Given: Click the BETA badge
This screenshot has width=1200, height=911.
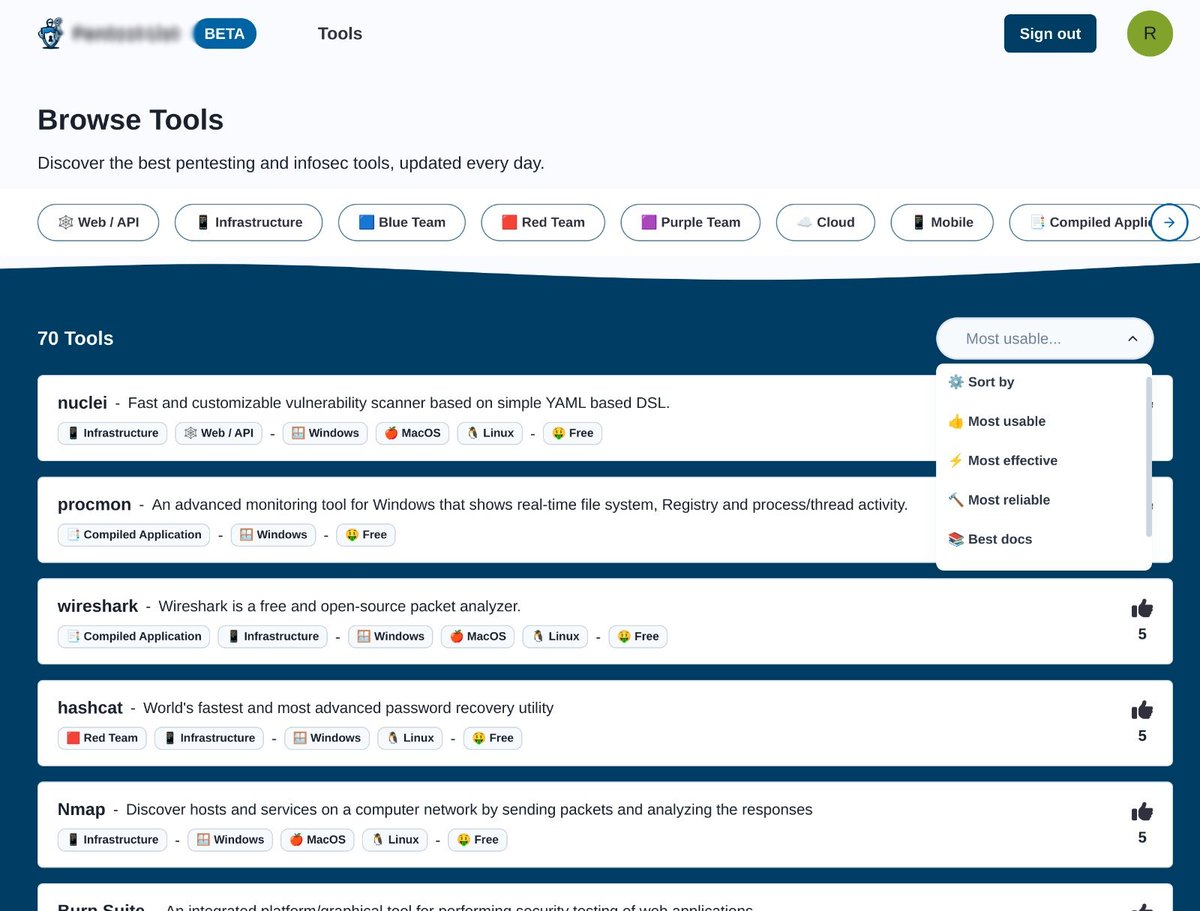Looking at the screenshot, I should coord(224,33).
